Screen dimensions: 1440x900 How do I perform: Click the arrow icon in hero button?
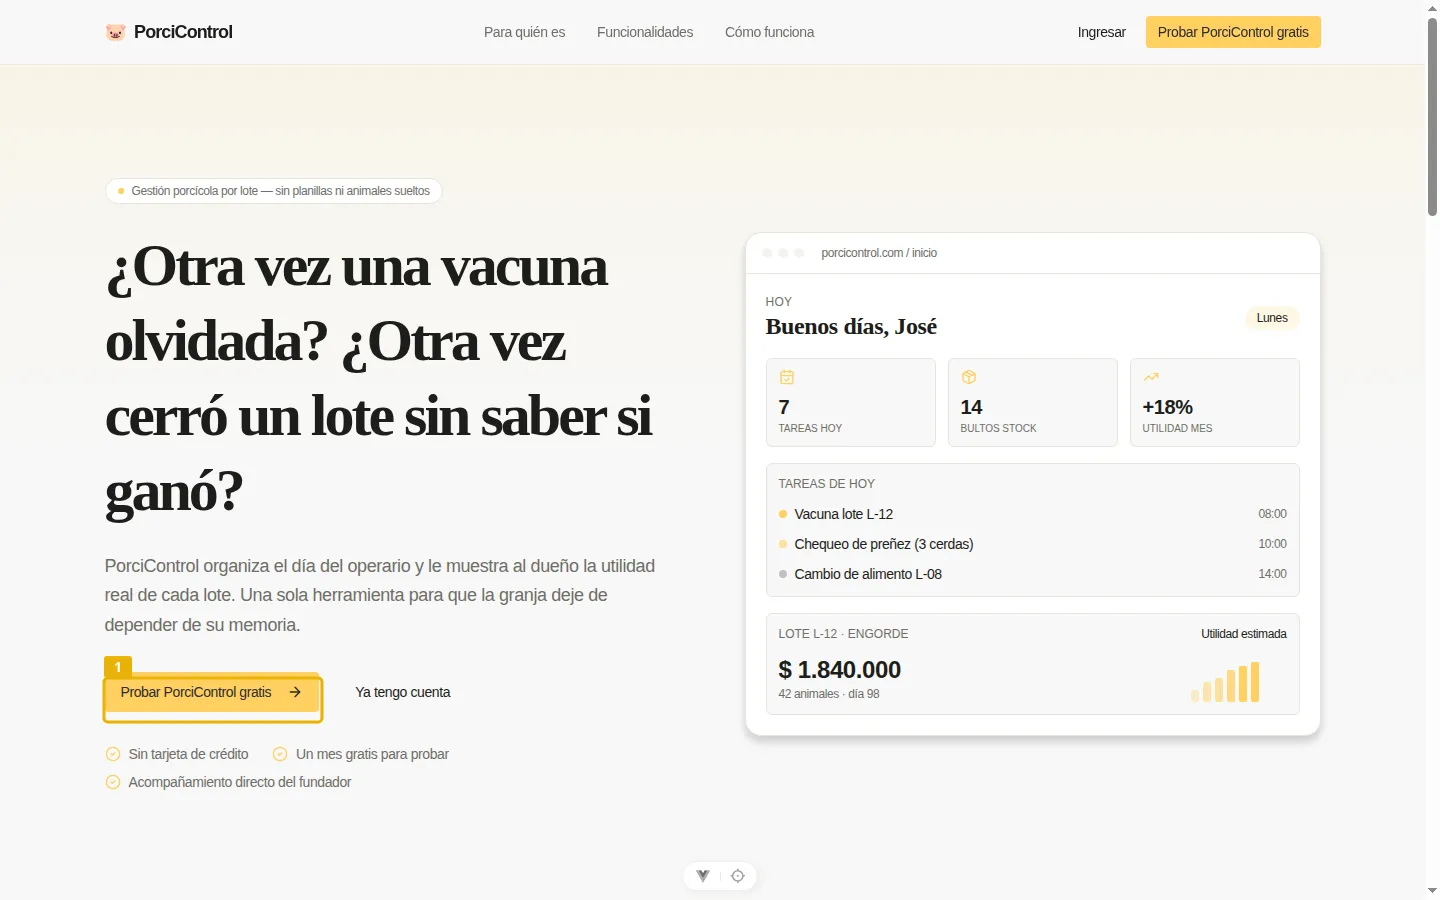pos(295,692)
